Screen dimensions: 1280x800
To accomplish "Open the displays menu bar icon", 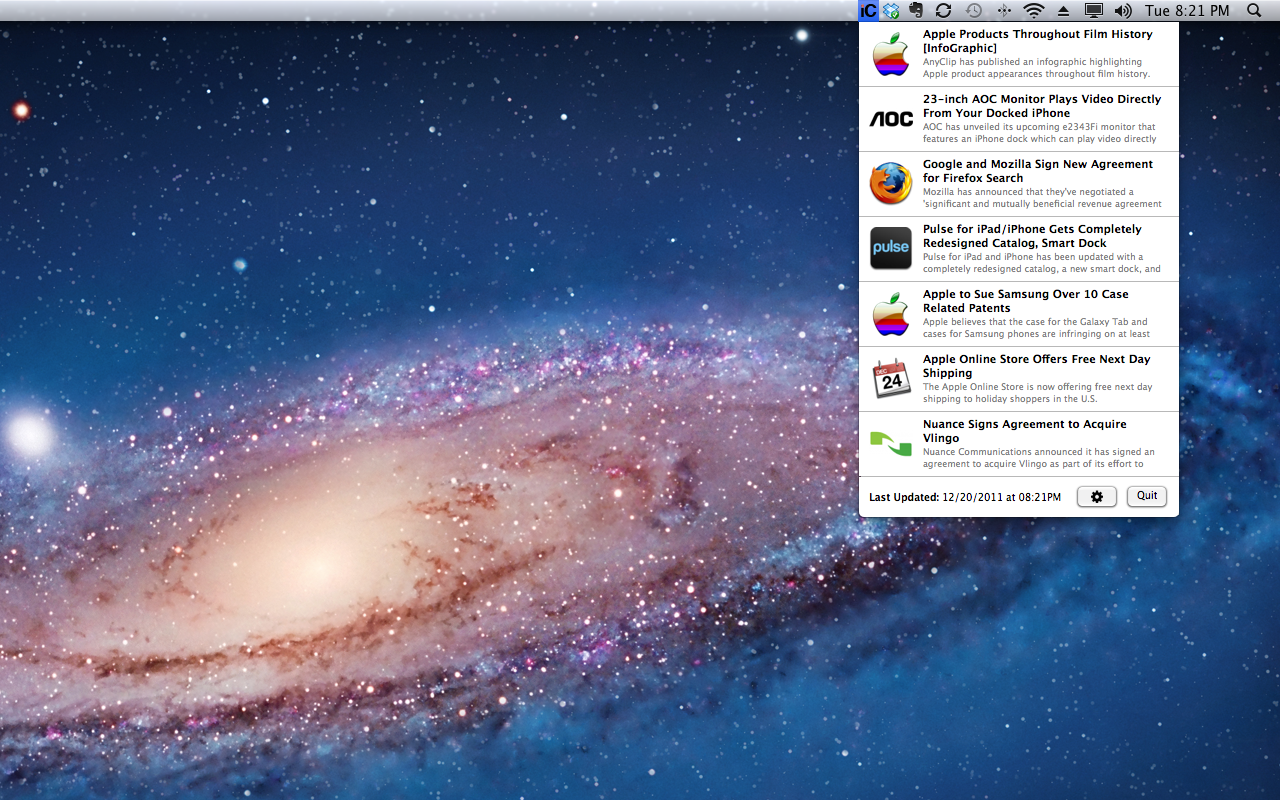I will (1093, 11).
